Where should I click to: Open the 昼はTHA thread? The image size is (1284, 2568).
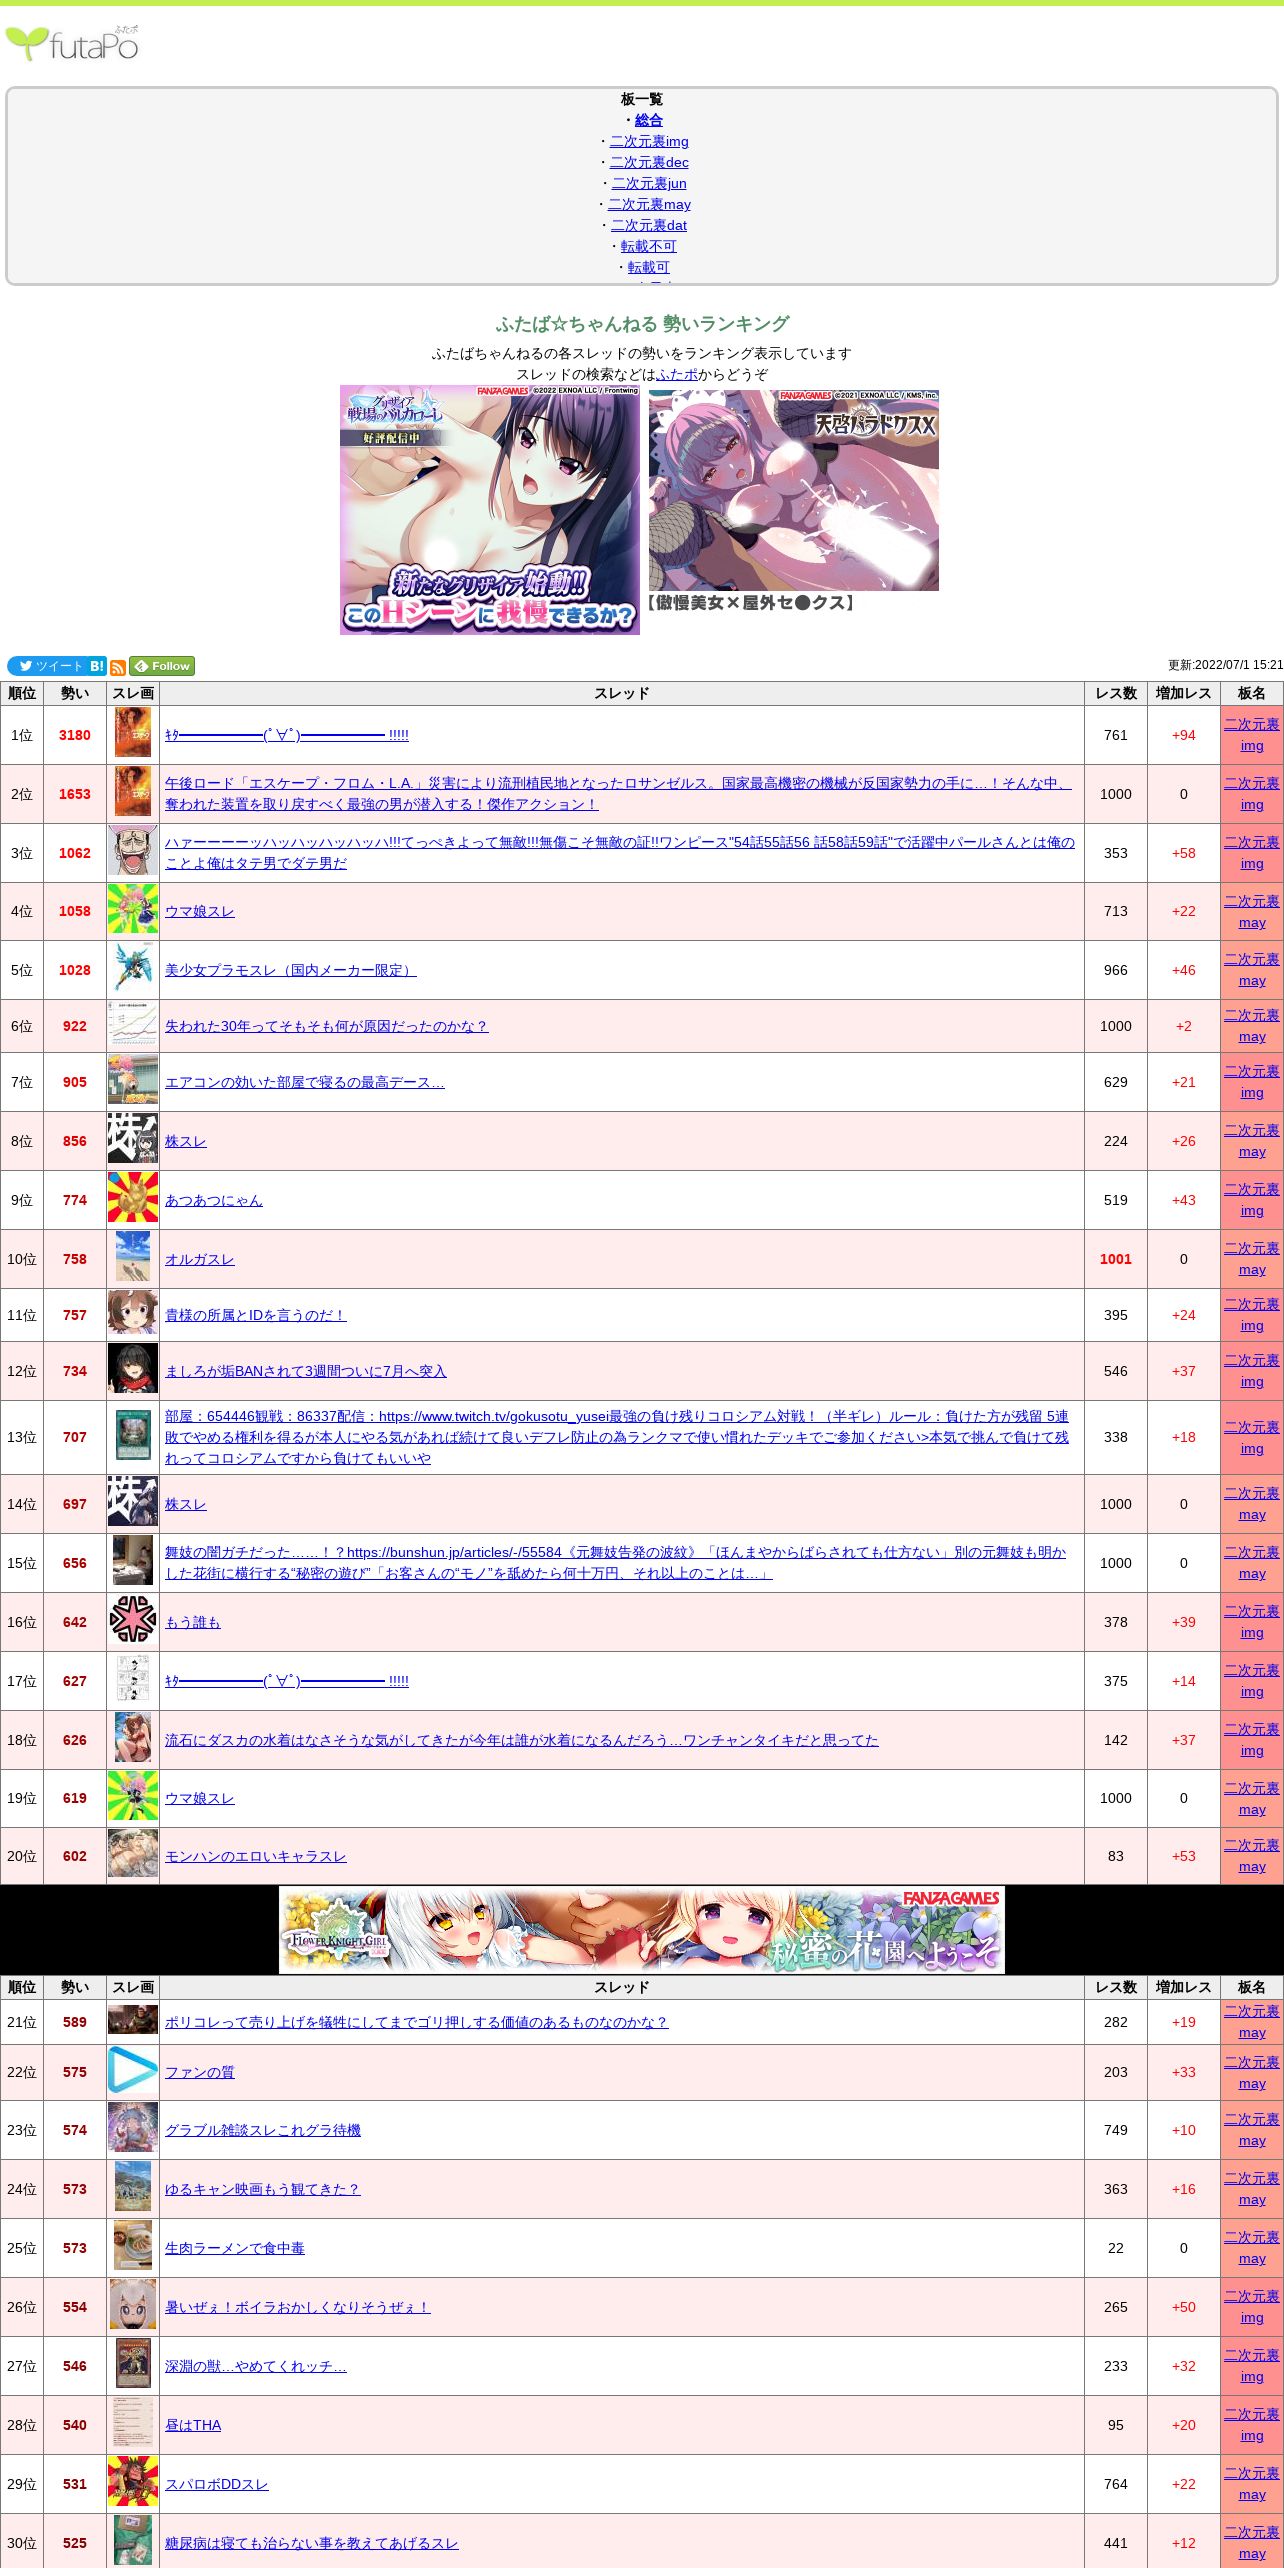[x=193, y=2425]
